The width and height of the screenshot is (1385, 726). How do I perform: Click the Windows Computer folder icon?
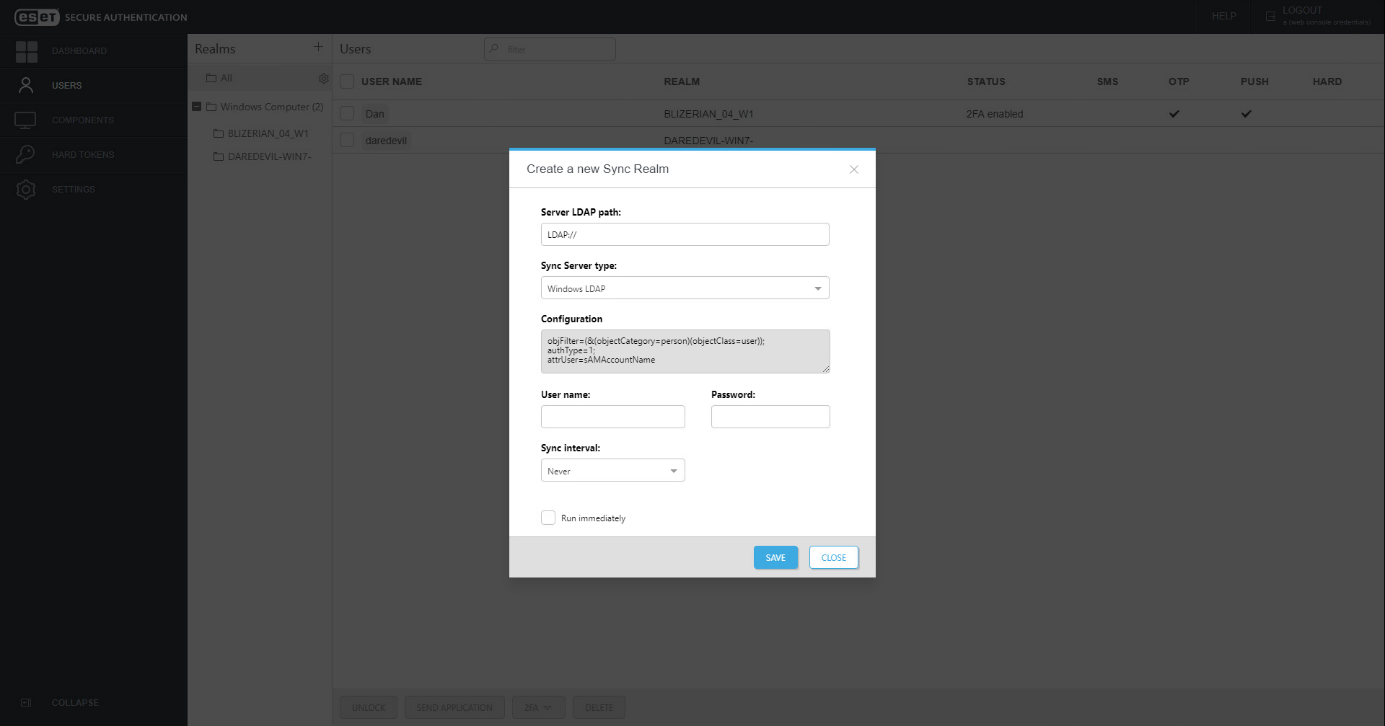pyautogui.click(x=211, y=107)
